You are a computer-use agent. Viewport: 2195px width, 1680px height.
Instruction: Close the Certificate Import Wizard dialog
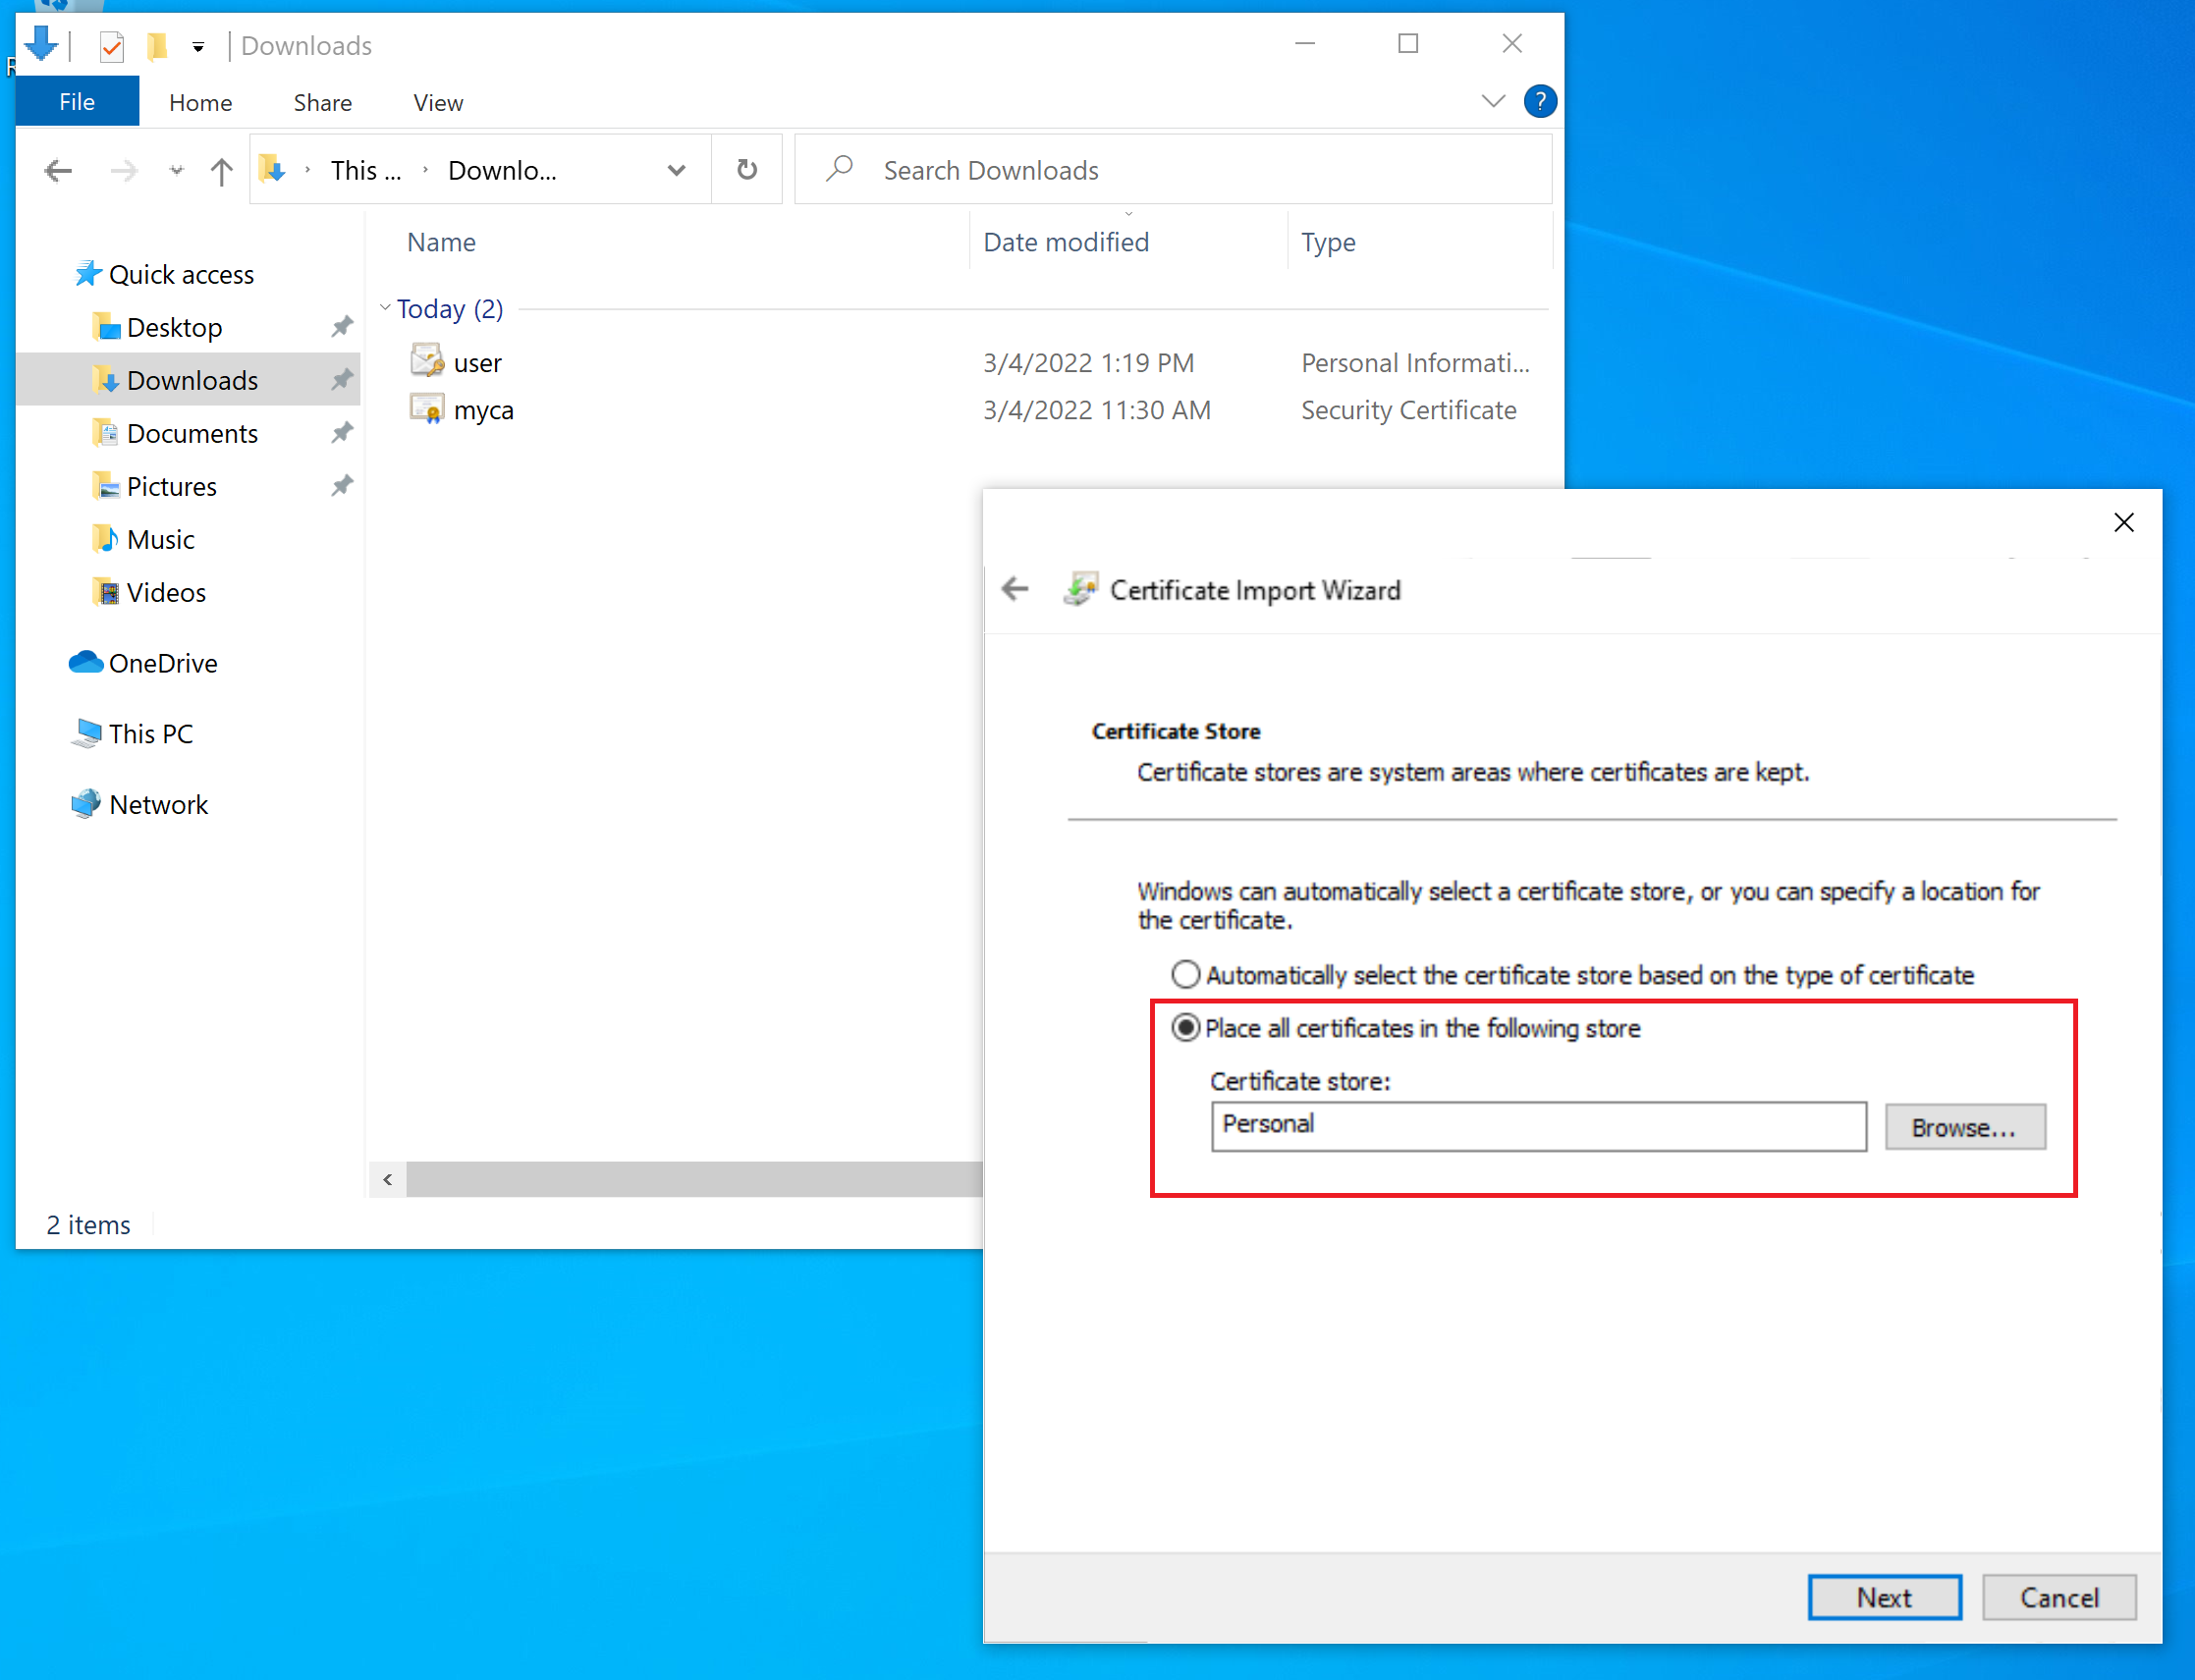2124,522
